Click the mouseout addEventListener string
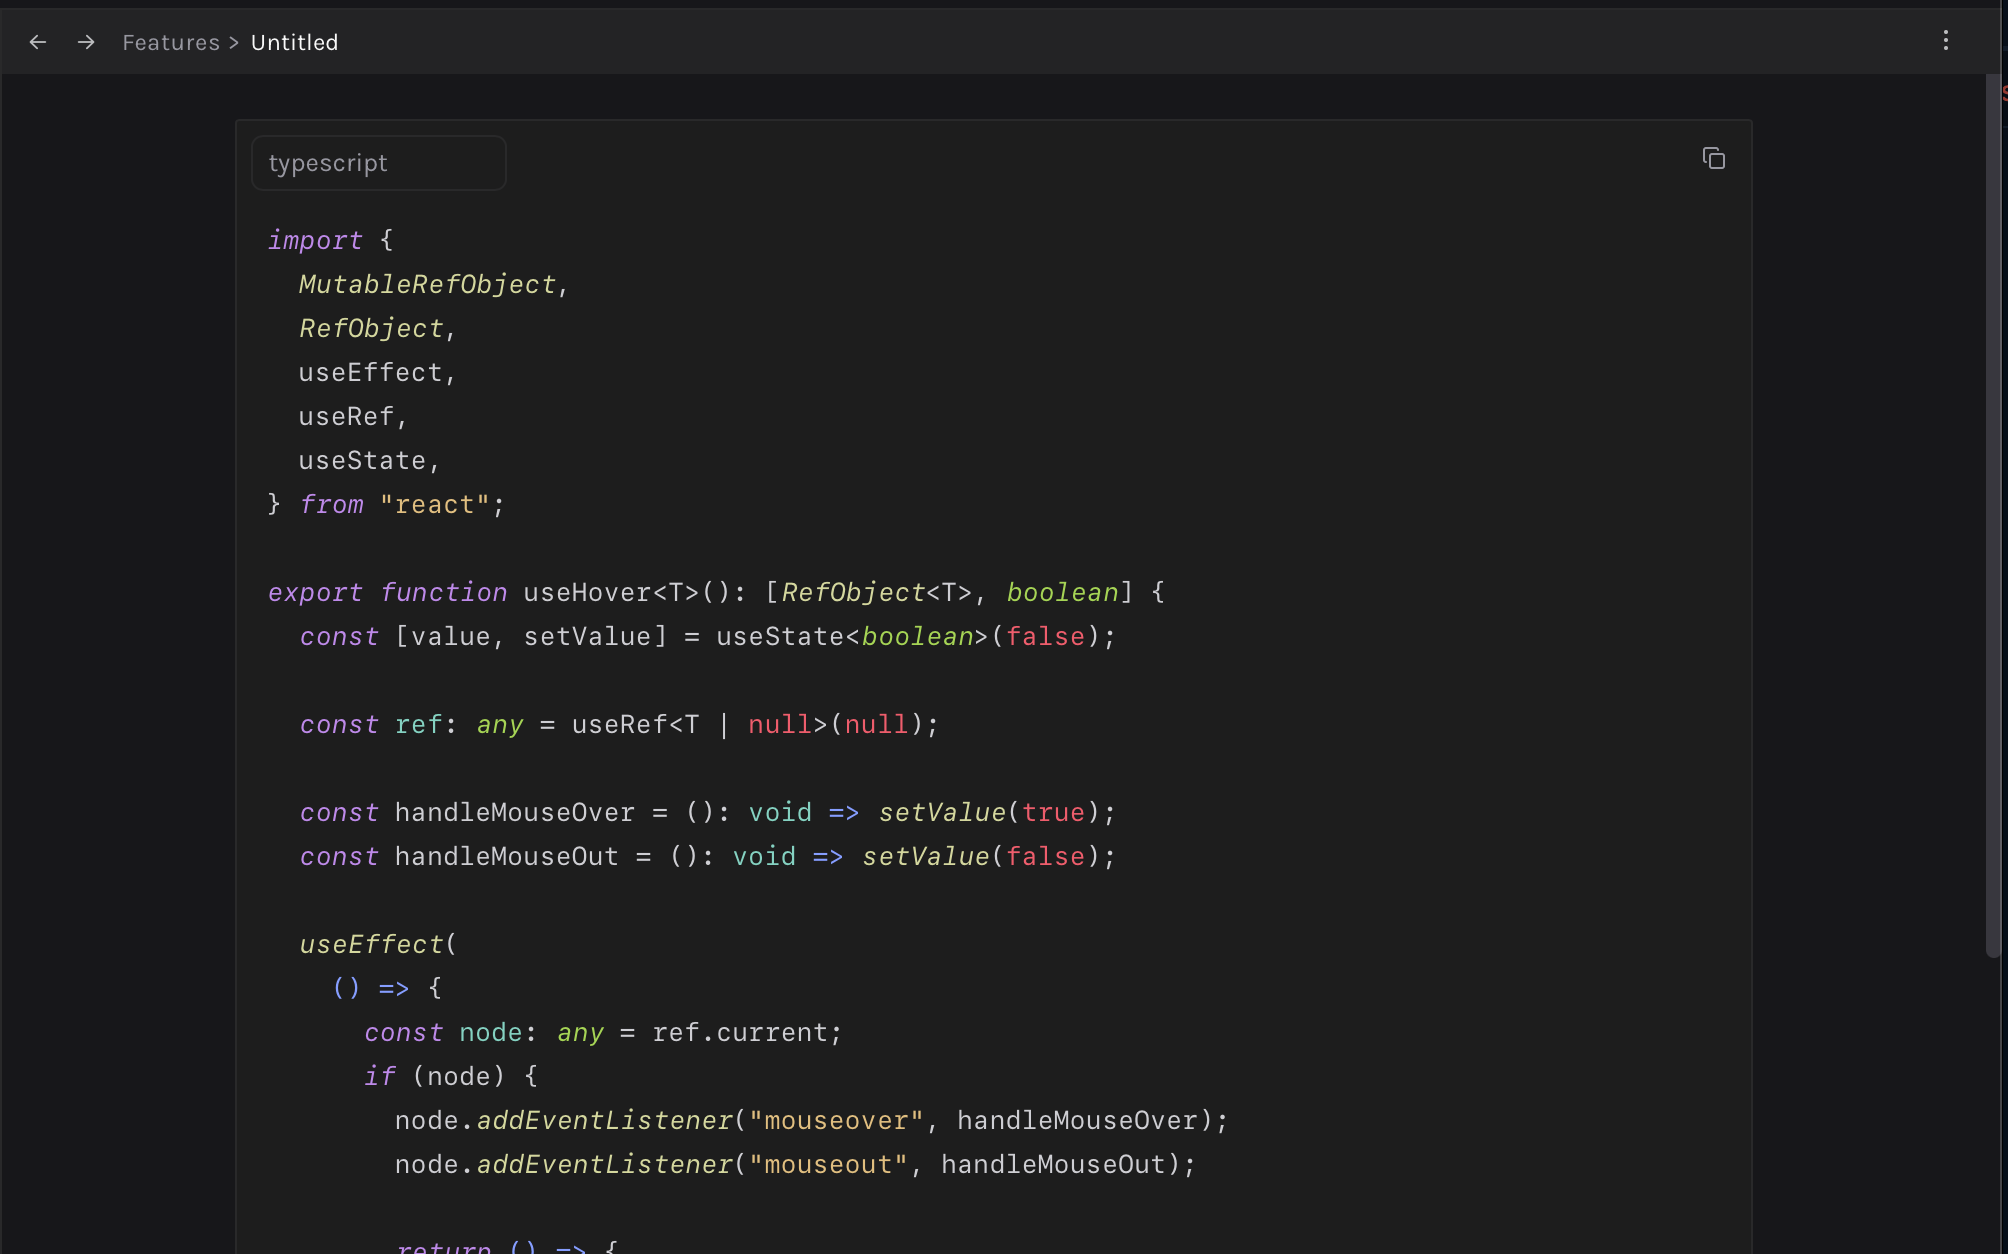The image size is (2008, 1254). pyautogui.click(x=827, y=1164)
